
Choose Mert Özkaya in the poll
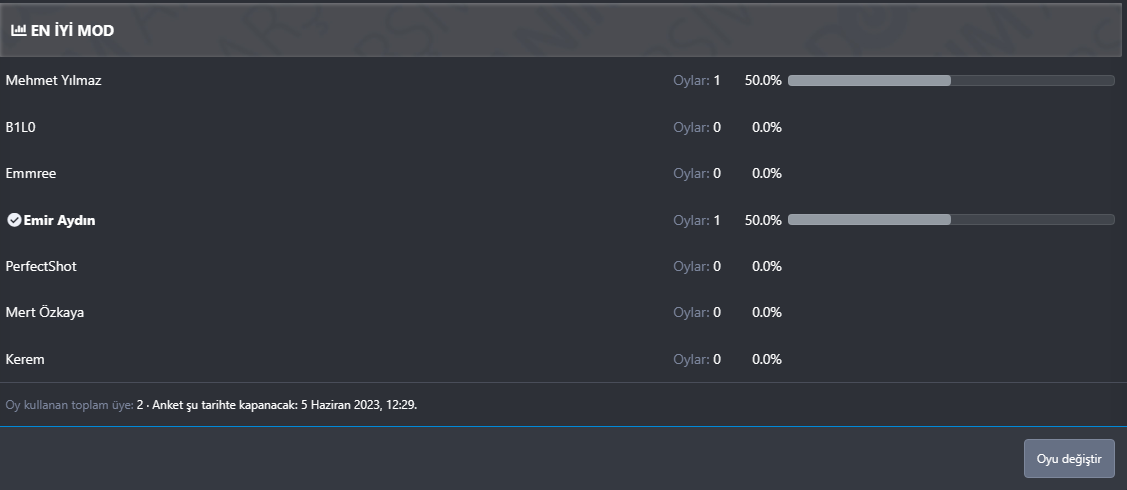[x=45, y=312]
